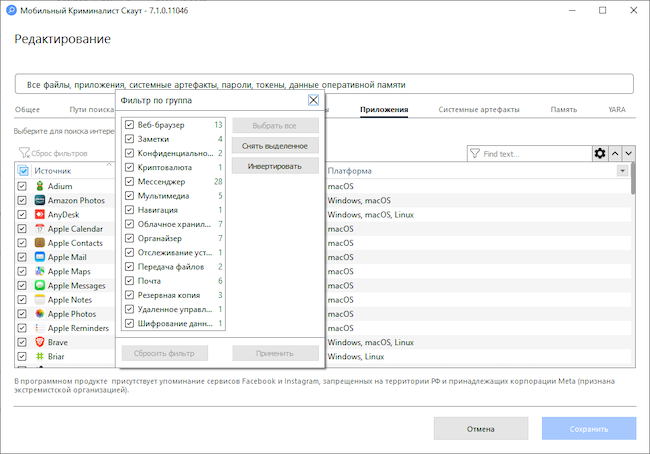Click Windows, macOS, Linux cell for AnyDesk

tap(371, 215)
